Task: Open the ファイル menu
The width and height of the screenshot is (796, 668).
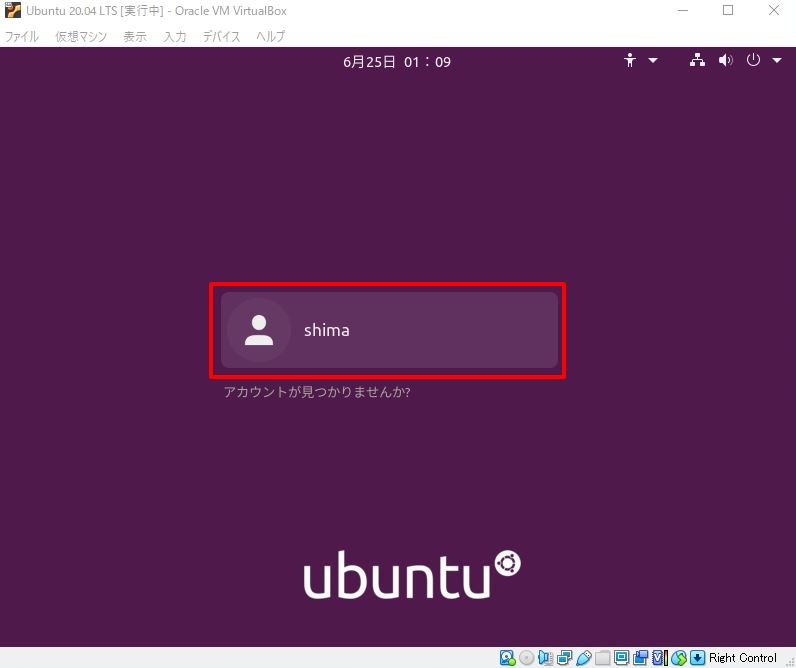Action: 21,37
